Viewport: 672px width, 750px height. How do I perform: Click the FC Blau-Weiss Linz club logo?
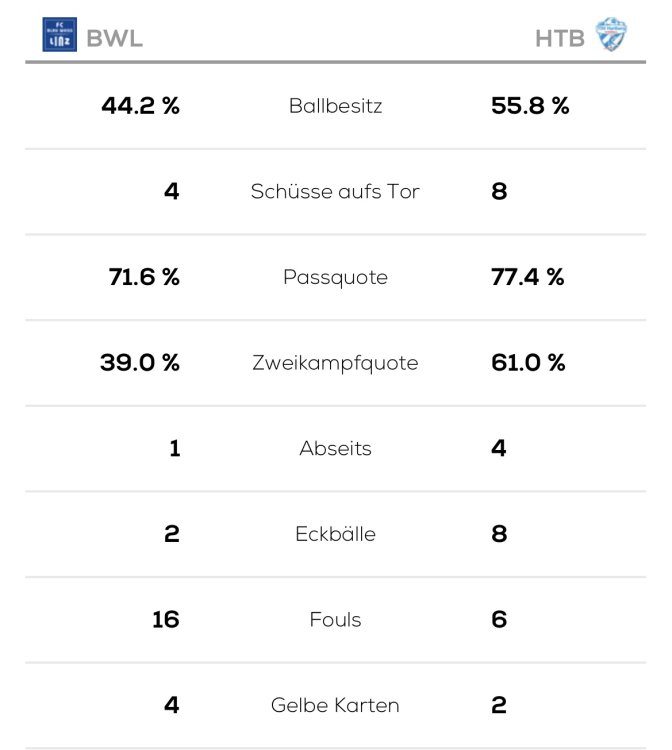point(59,35)
